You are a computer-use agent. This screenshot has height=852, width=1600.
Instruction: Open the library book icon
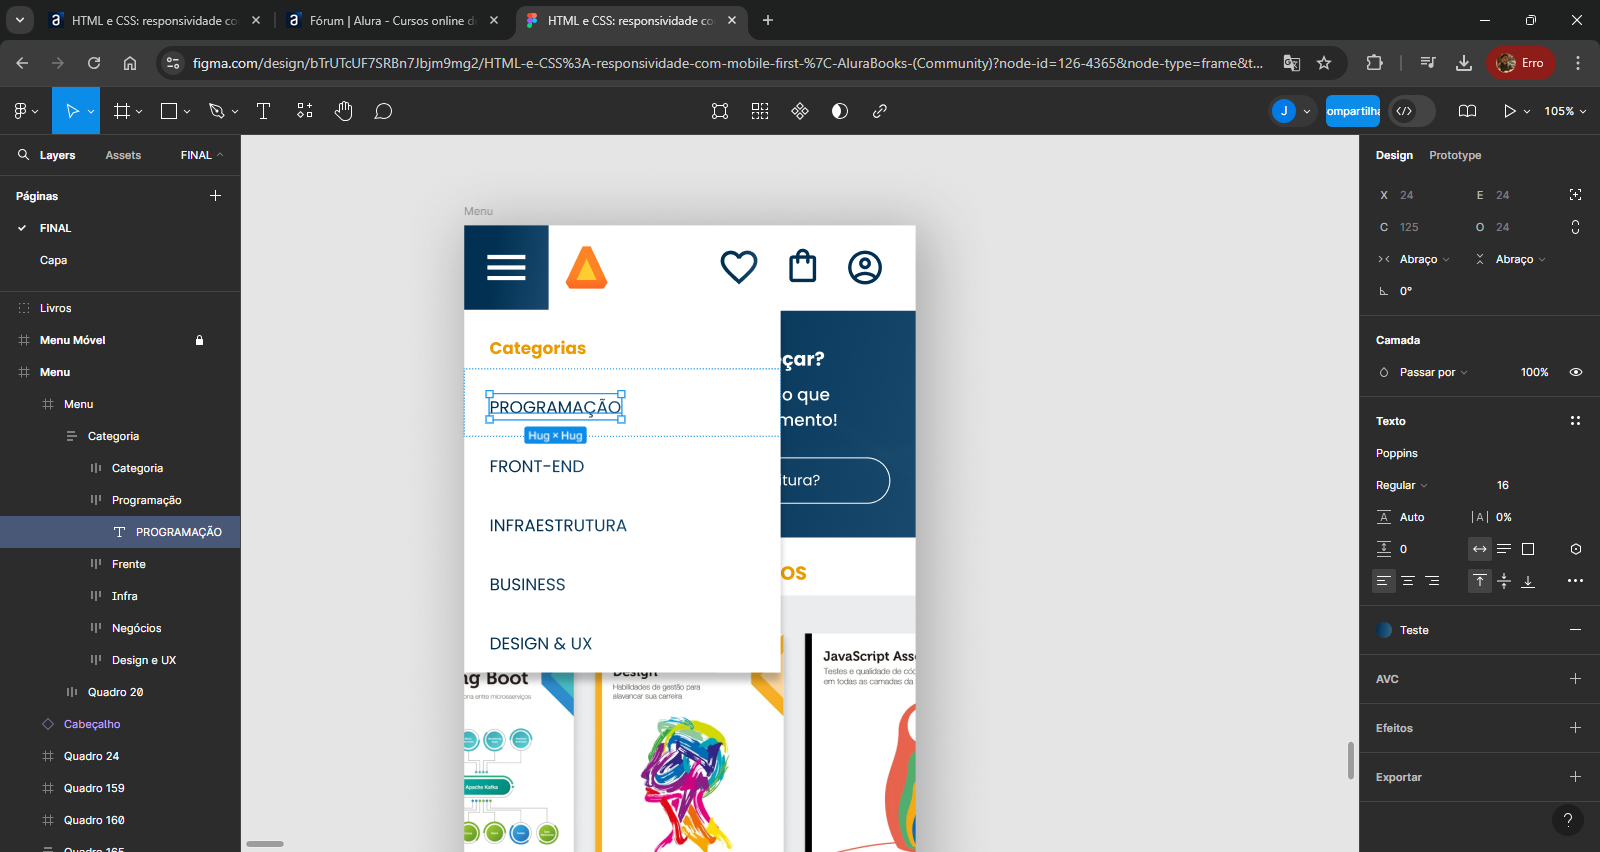click(1467, 111)
